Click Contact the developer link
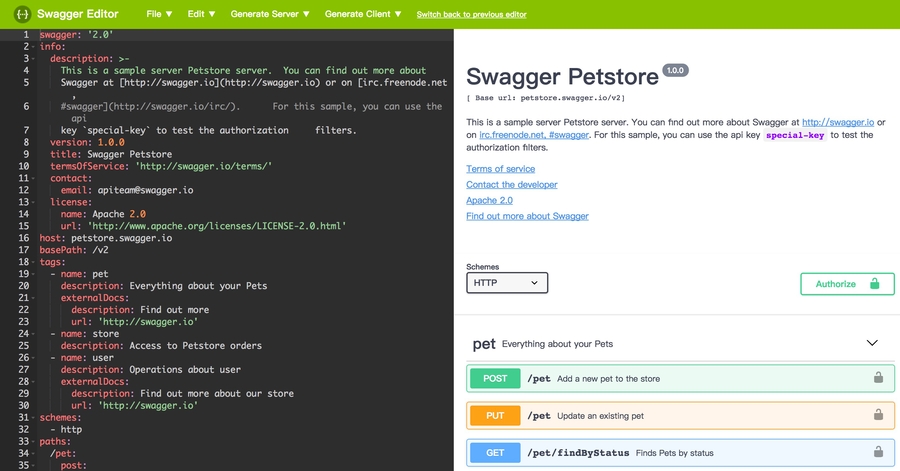Screen dimensions: 900x471 point(511,185)
